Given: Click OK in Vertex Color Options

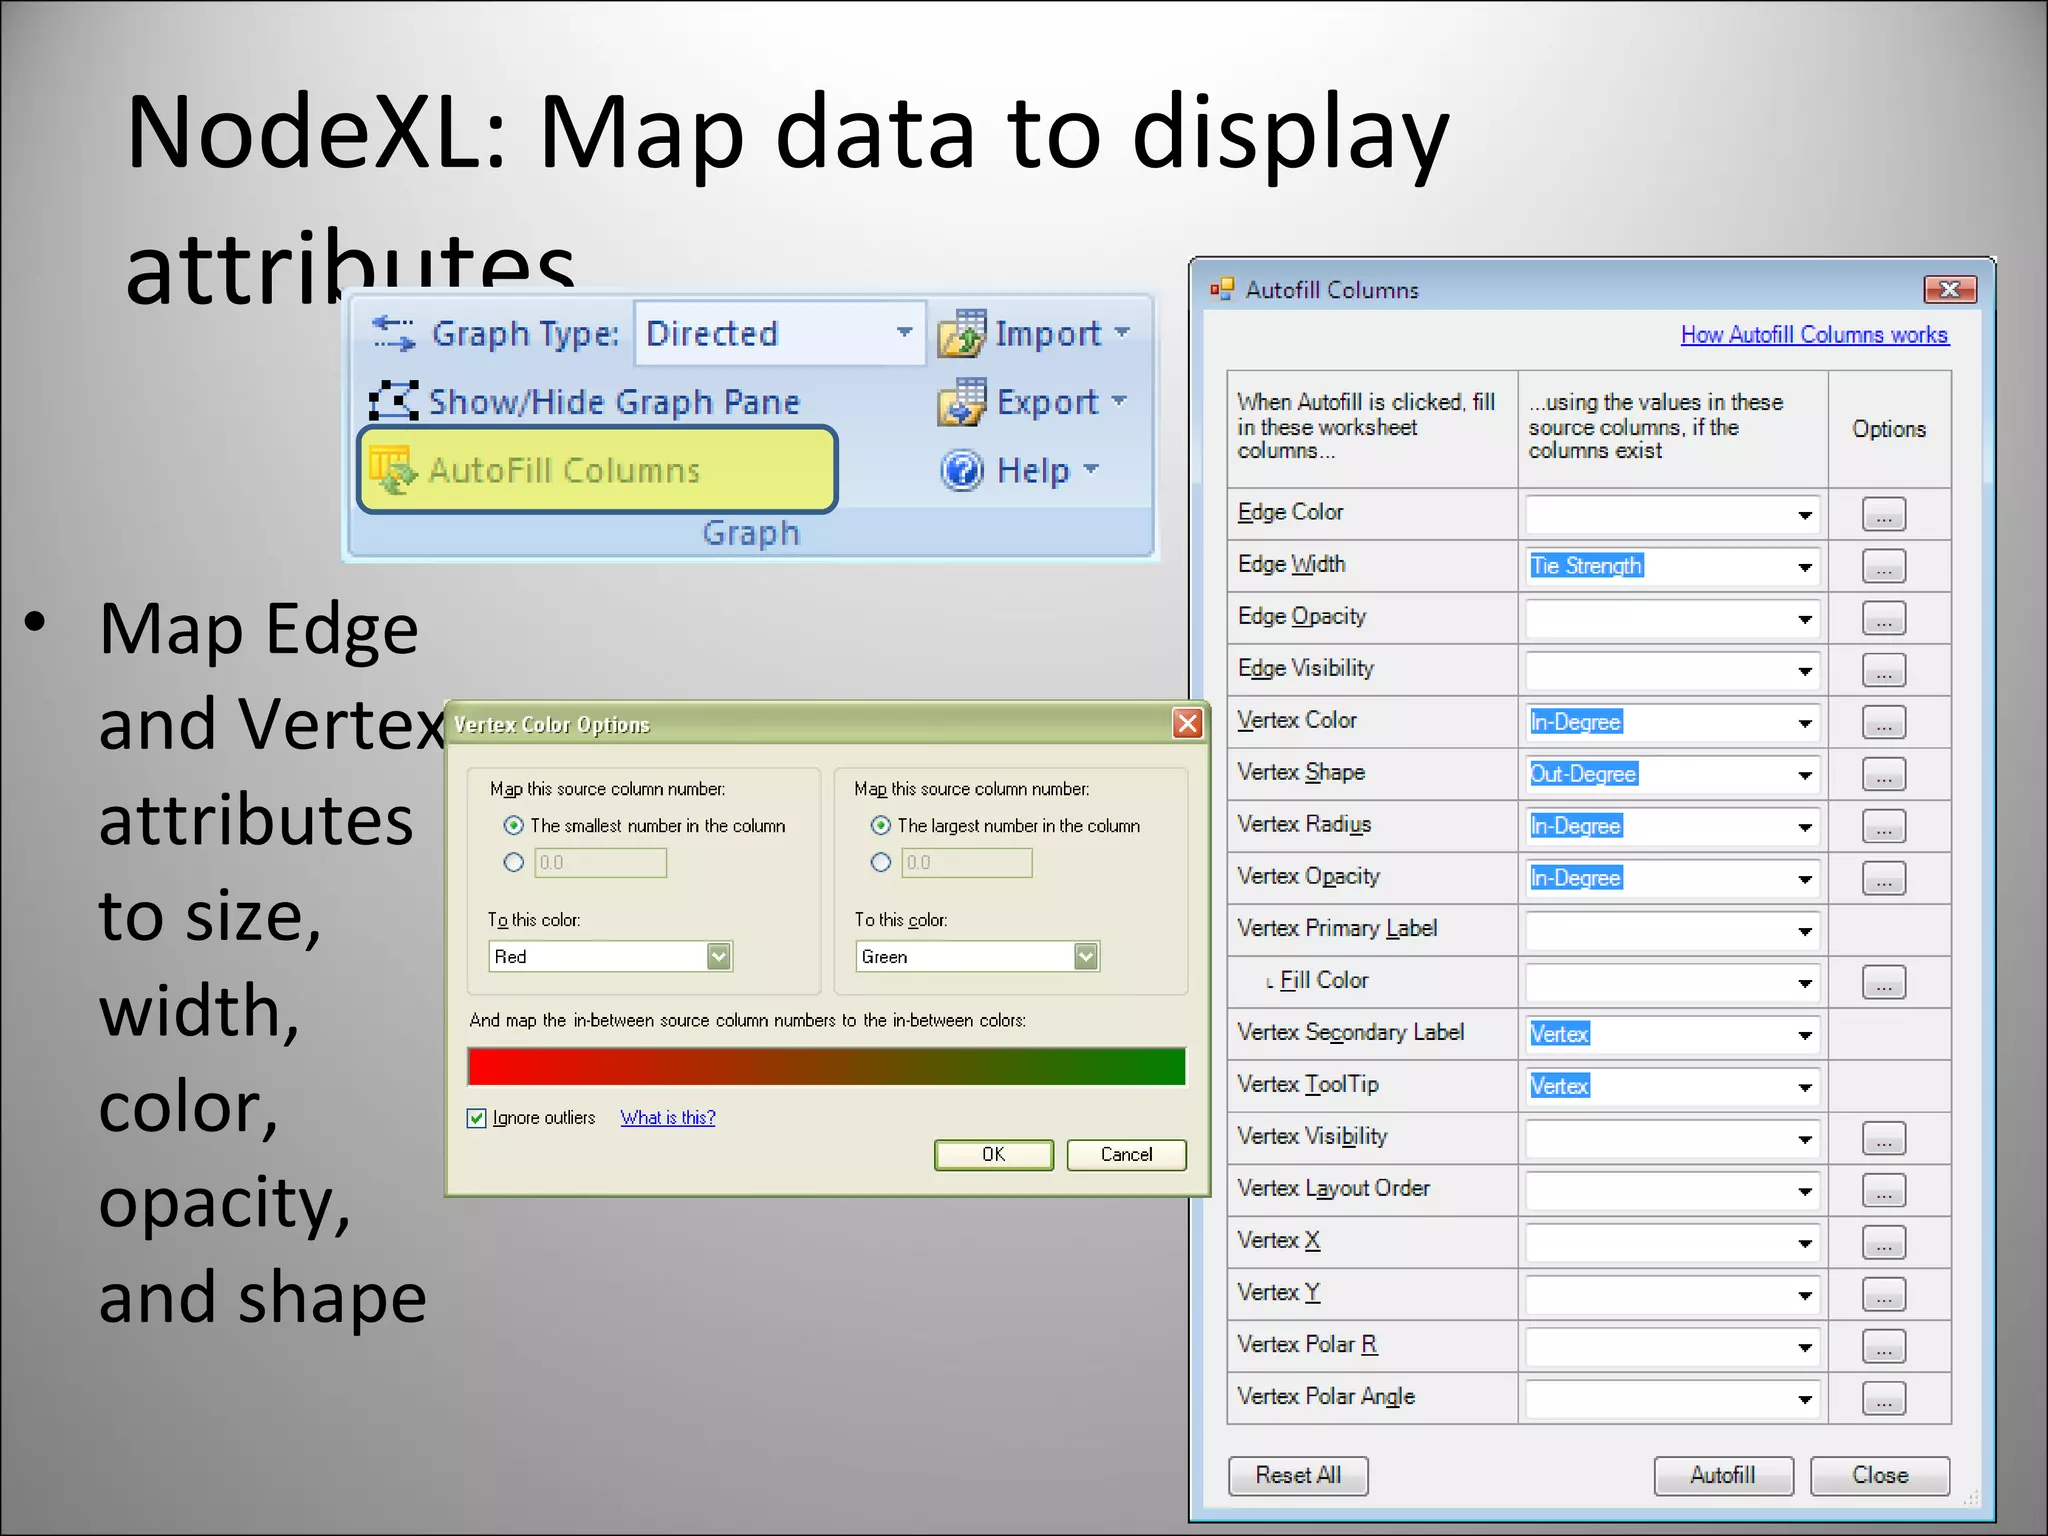Looking at the screenshot, I should (x=993, y=1154).
